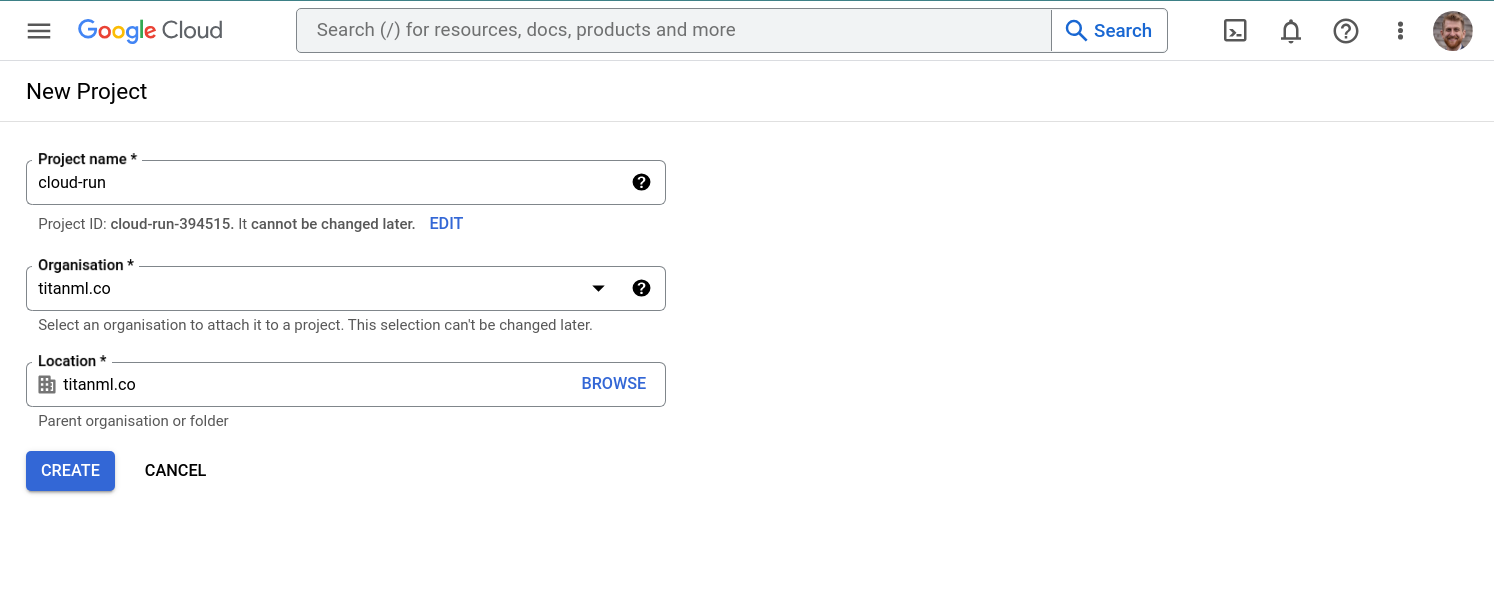Click inside the Project name input field
The image size is (1494, 594).
point(300,182)
